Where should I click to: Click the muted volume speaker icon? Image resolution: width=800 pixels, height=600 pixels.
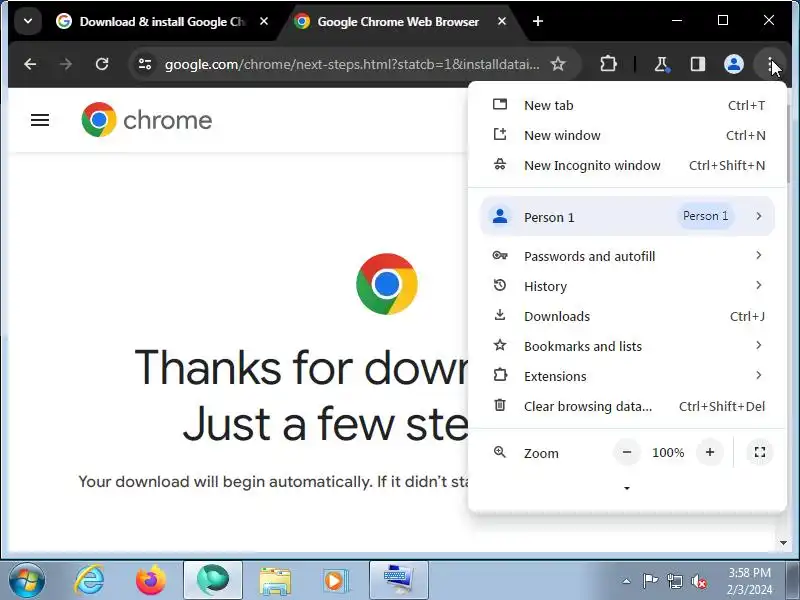(699, 581)
